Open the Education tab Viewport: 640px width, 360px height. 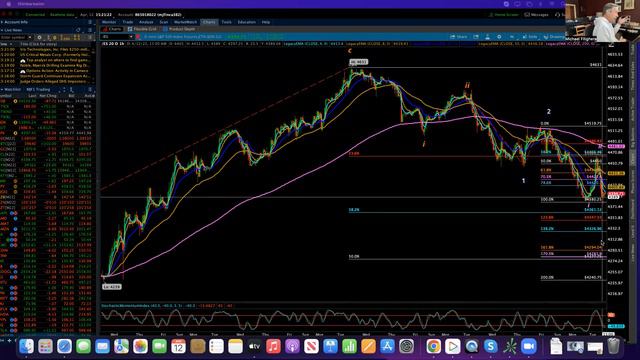click(247, 22)
